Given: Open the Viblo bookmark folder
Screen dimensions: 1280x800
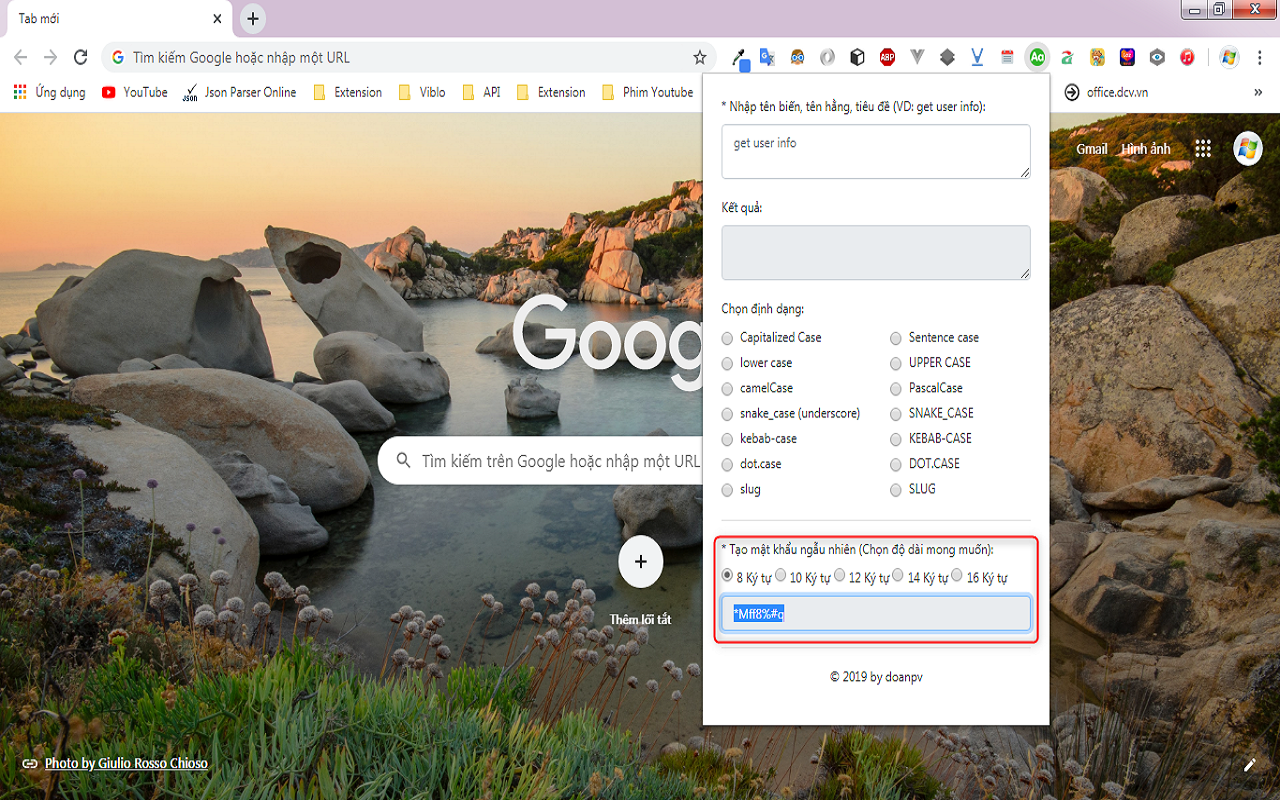Looking at the screenshot, I should [x=422, y=92].
